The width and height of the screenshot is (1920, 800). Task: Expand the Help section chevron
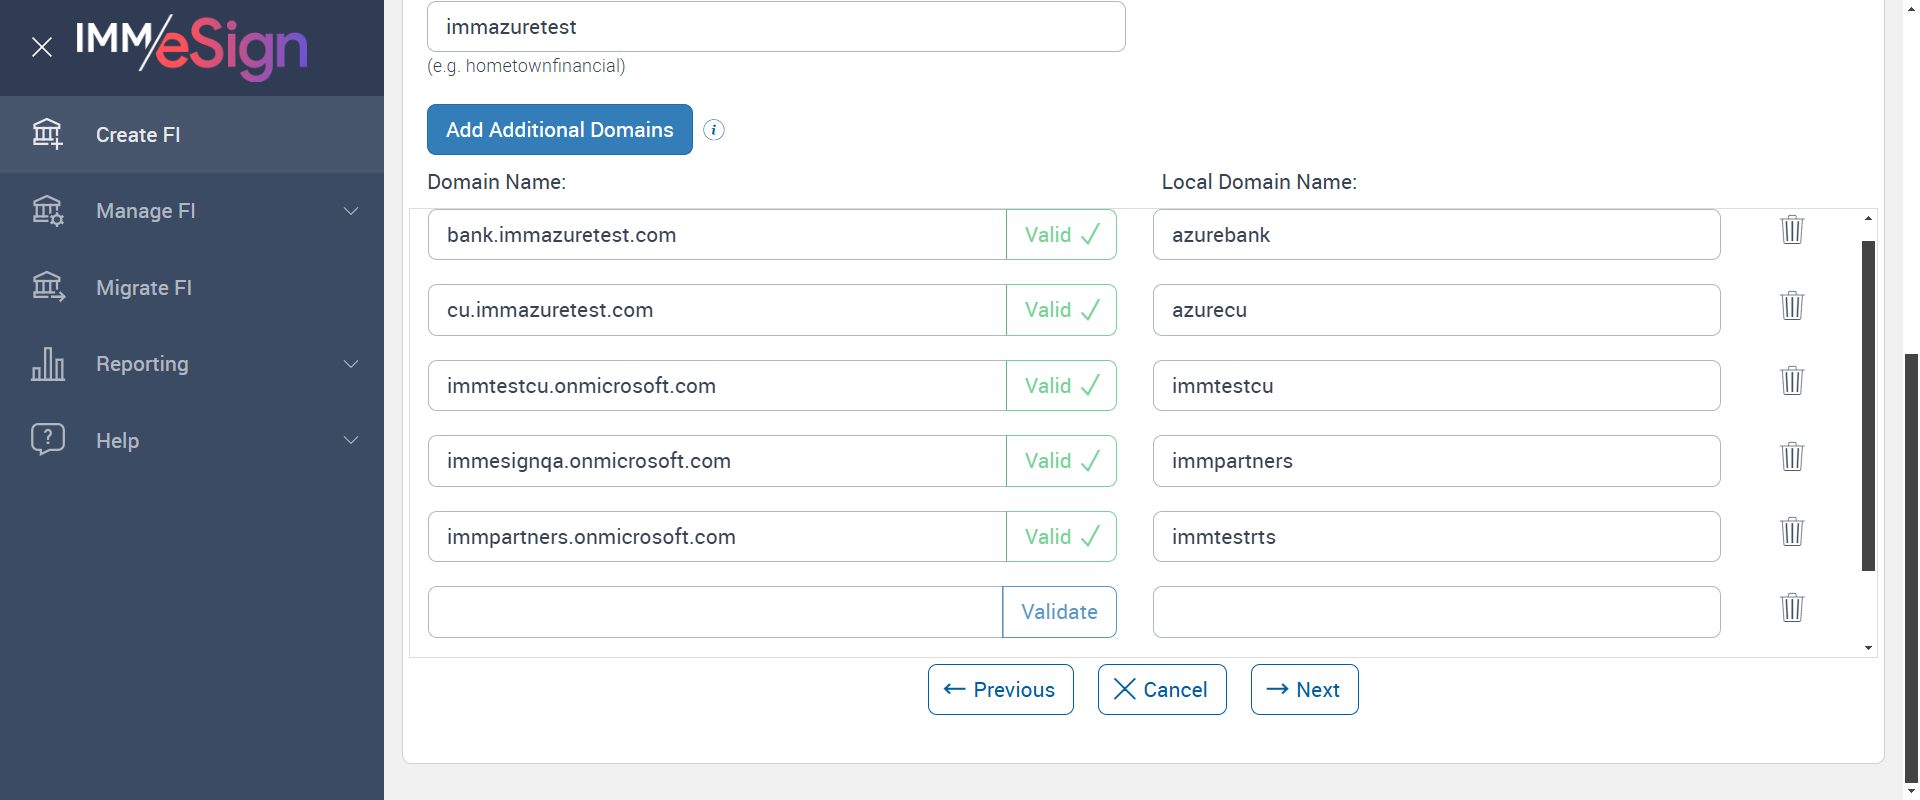coord(351,440)
